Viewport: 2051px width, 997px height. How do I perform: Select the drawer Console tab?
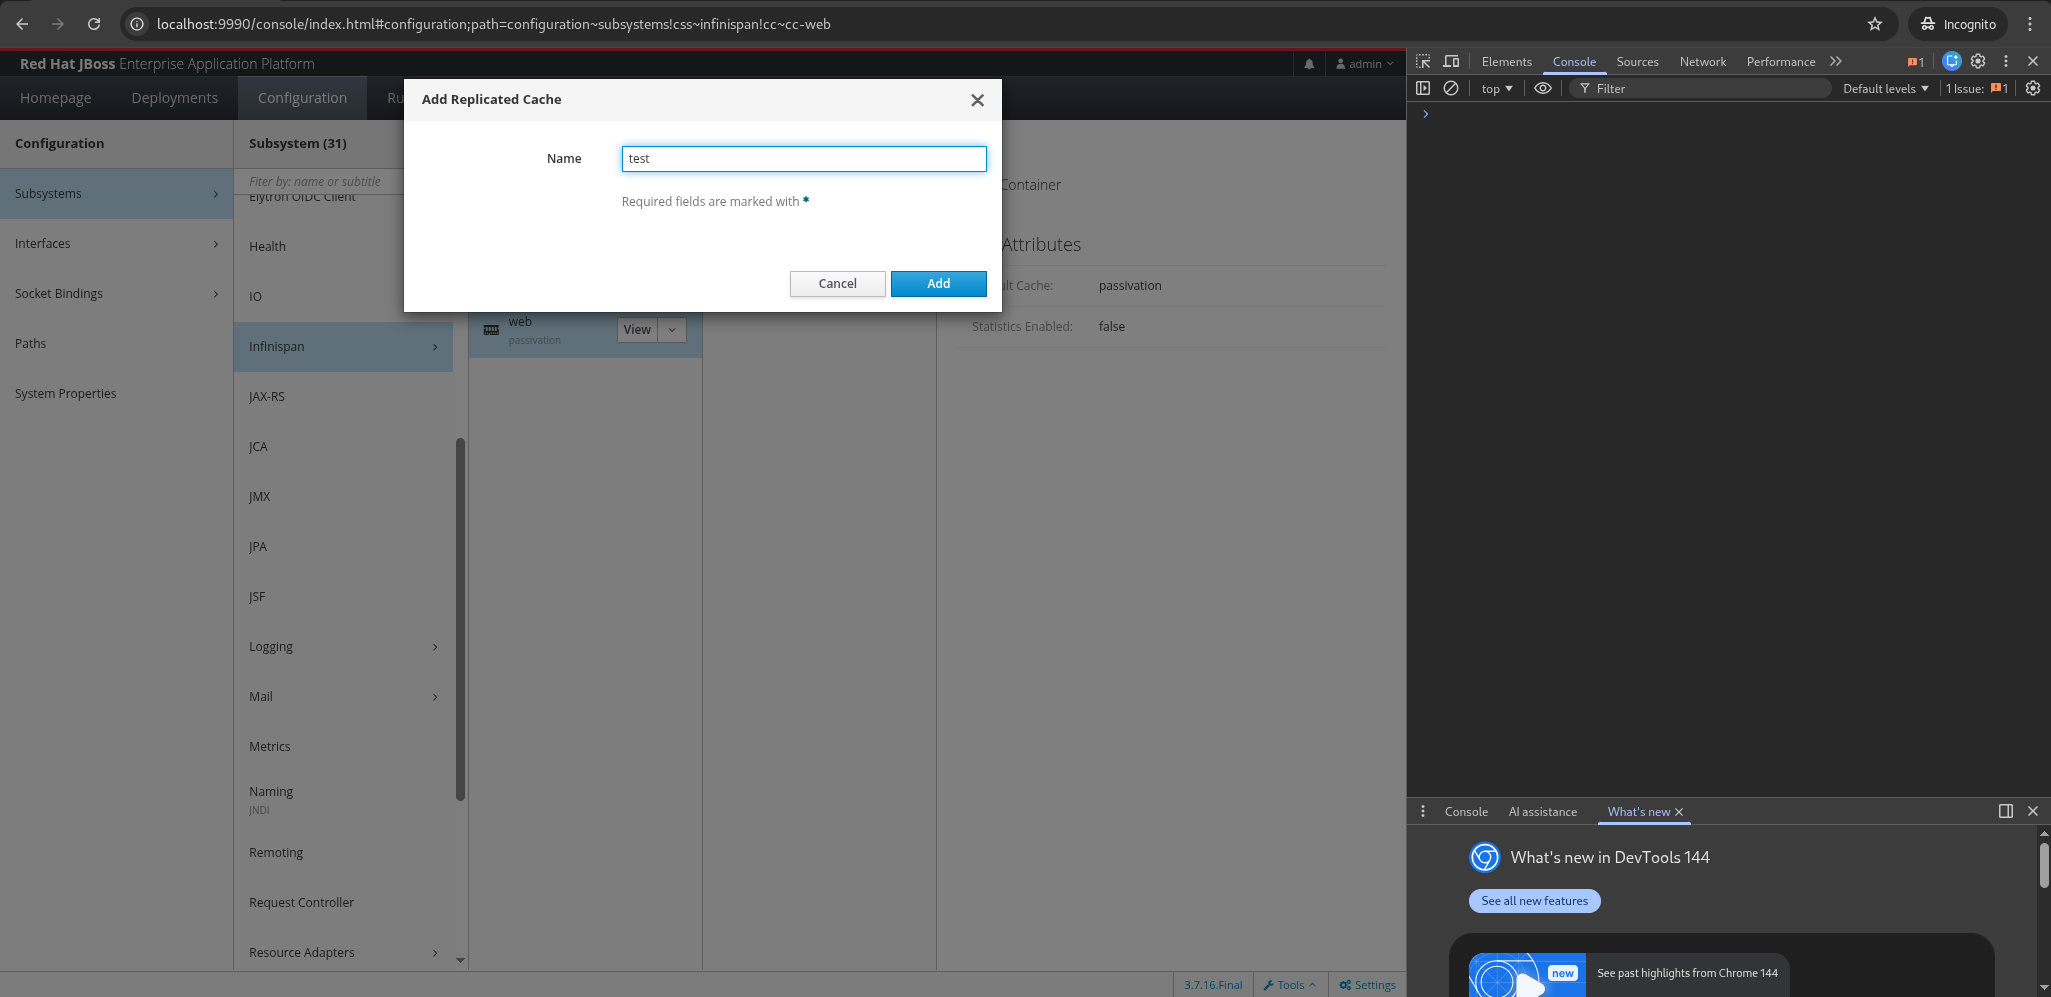(1466, 812)
